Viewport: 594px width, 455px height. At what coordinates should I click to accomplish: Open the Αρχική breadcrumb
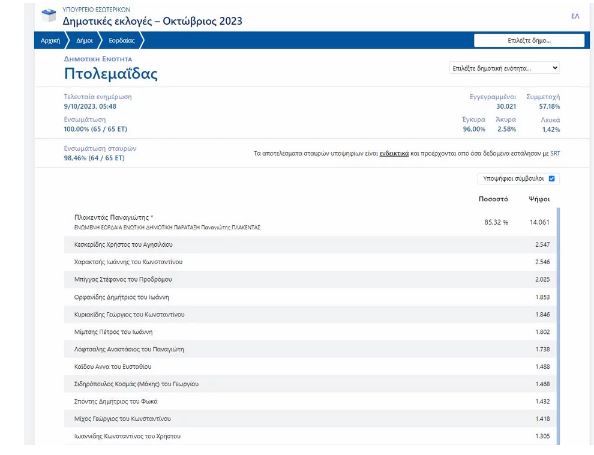click(x=50, y=41)
